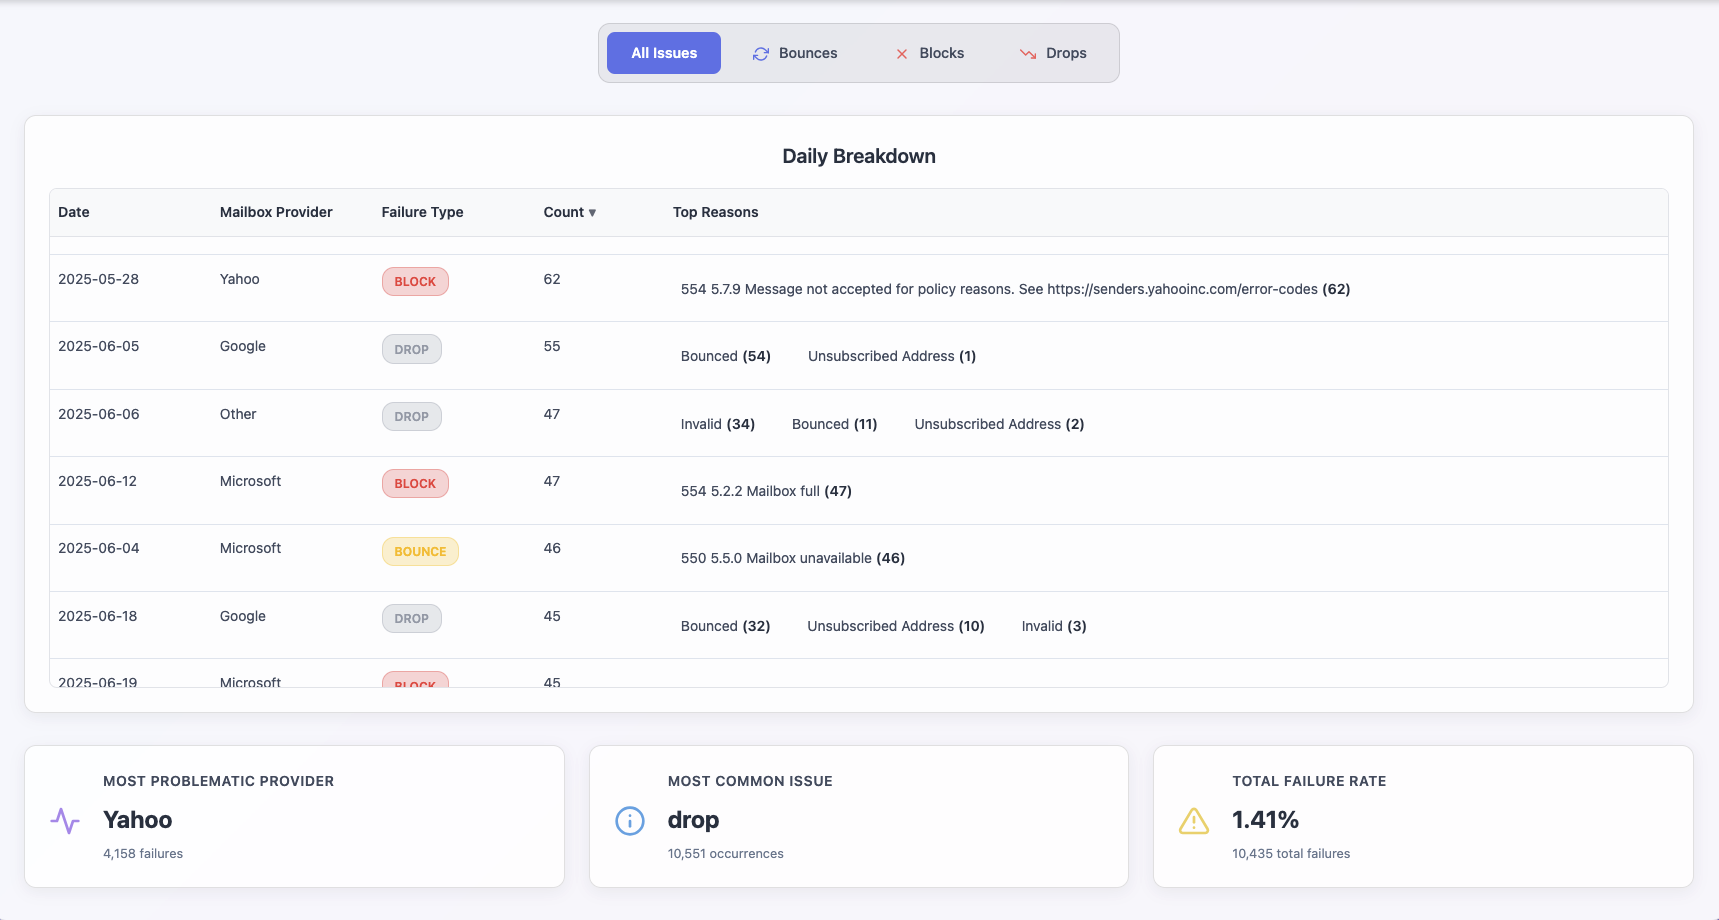The width and height of the screenshot is (1719, 920).
Task: Click the BLOCK badge for 2025-06-12
Action: (x=415, y=484)
